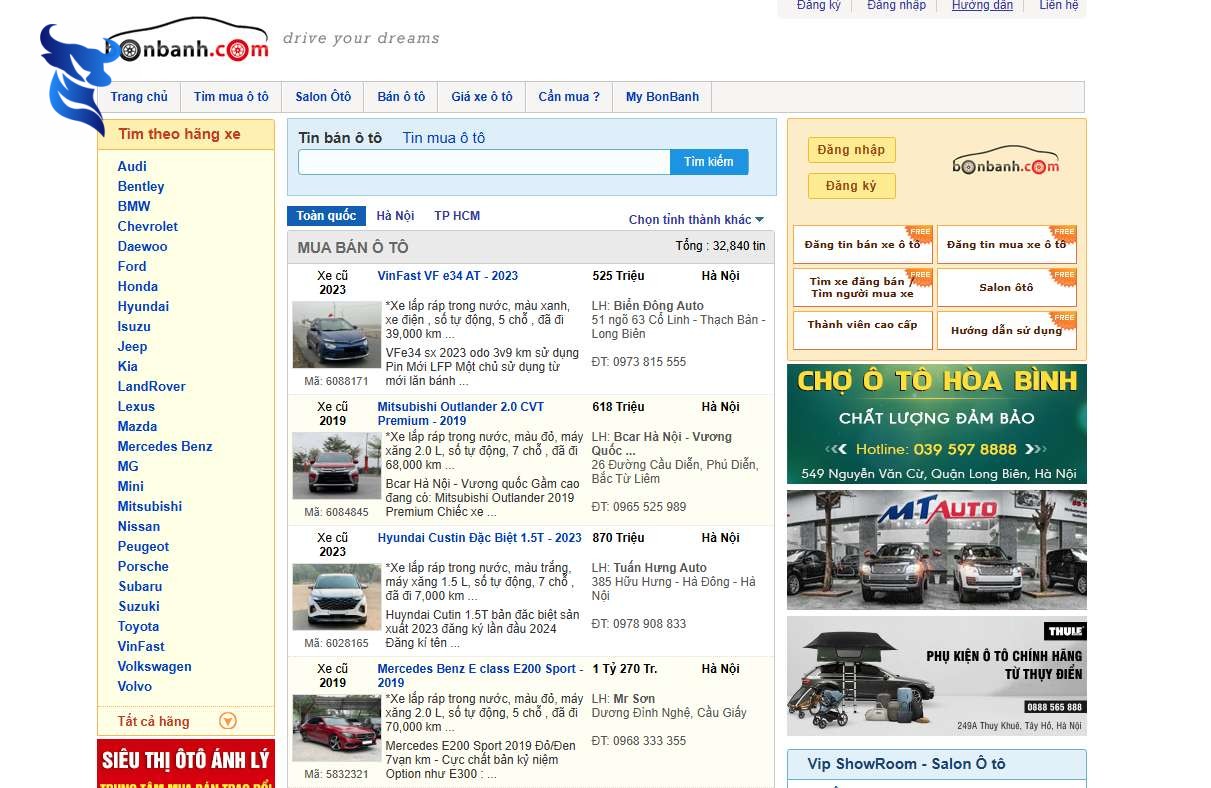Open Đăng tin bán xe ô tô
Viewport: 1211px width, 788px height.
862,245
